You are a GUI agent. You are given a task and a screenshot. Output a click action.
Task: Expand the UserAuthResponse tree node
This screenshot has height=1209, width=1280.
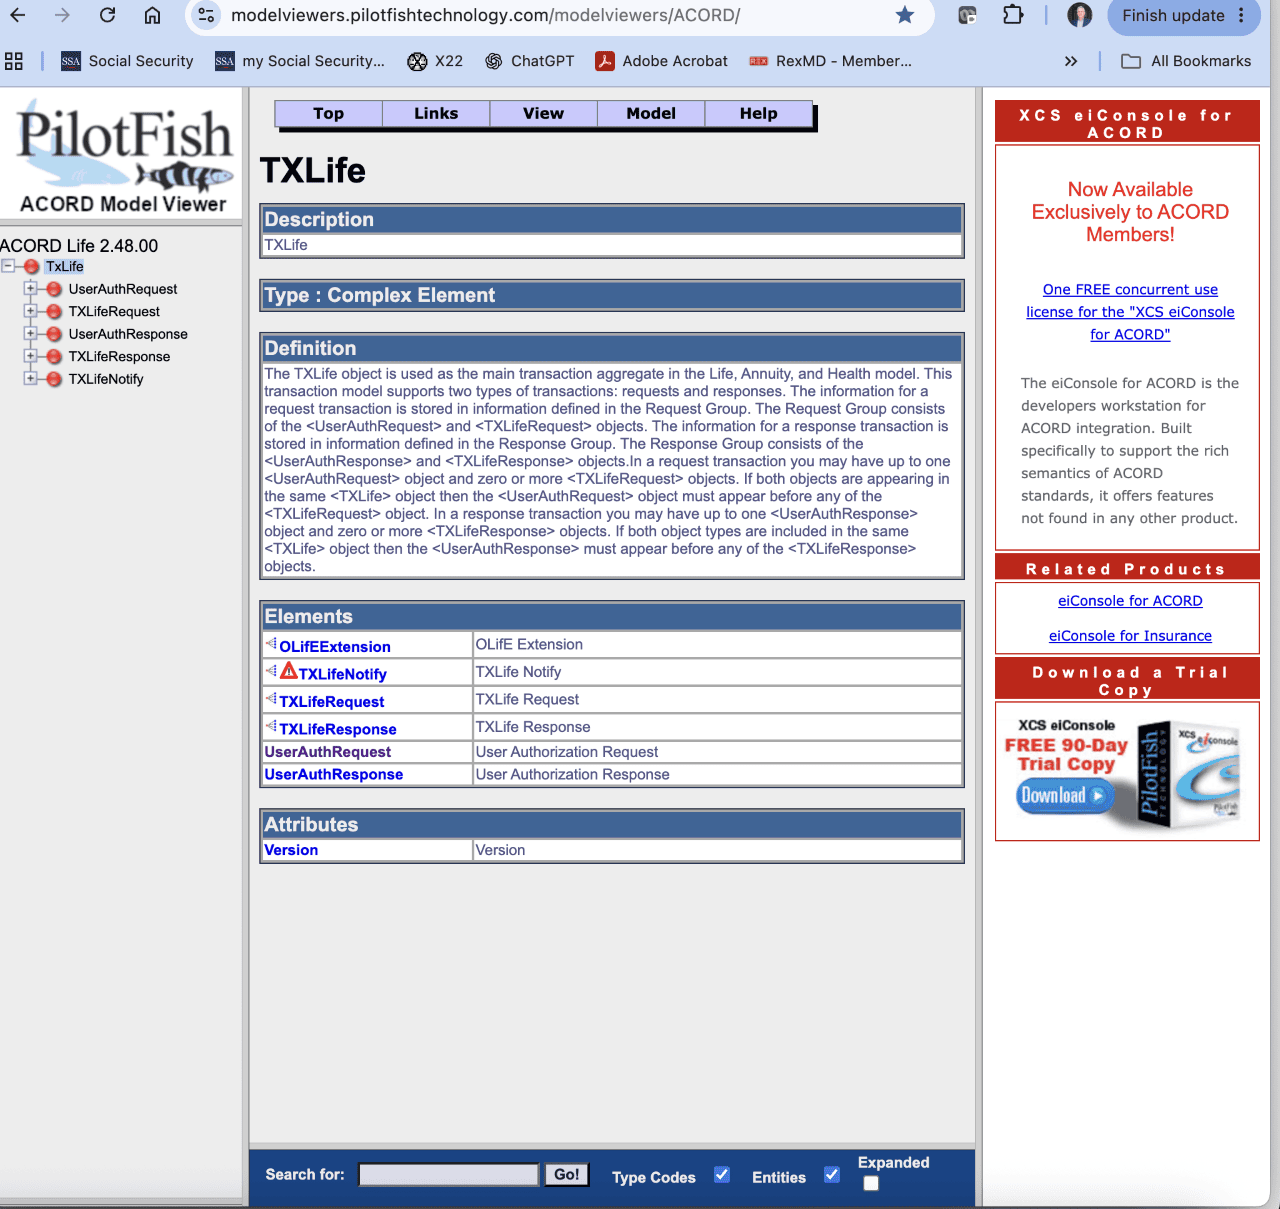tap(30, 333)
